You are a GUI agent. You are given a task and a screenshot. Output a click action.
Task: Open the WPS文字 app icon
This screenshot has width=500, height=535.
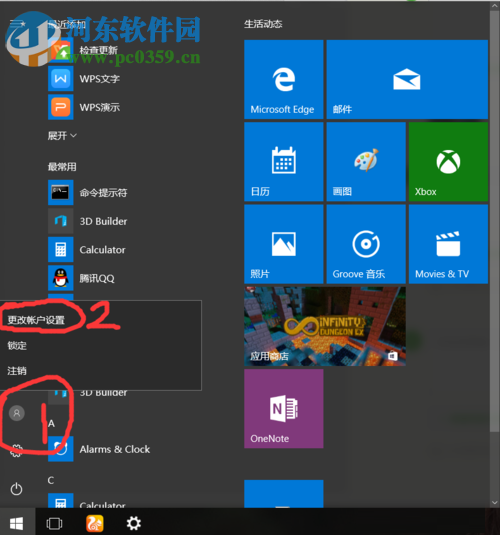click(60, 79)
